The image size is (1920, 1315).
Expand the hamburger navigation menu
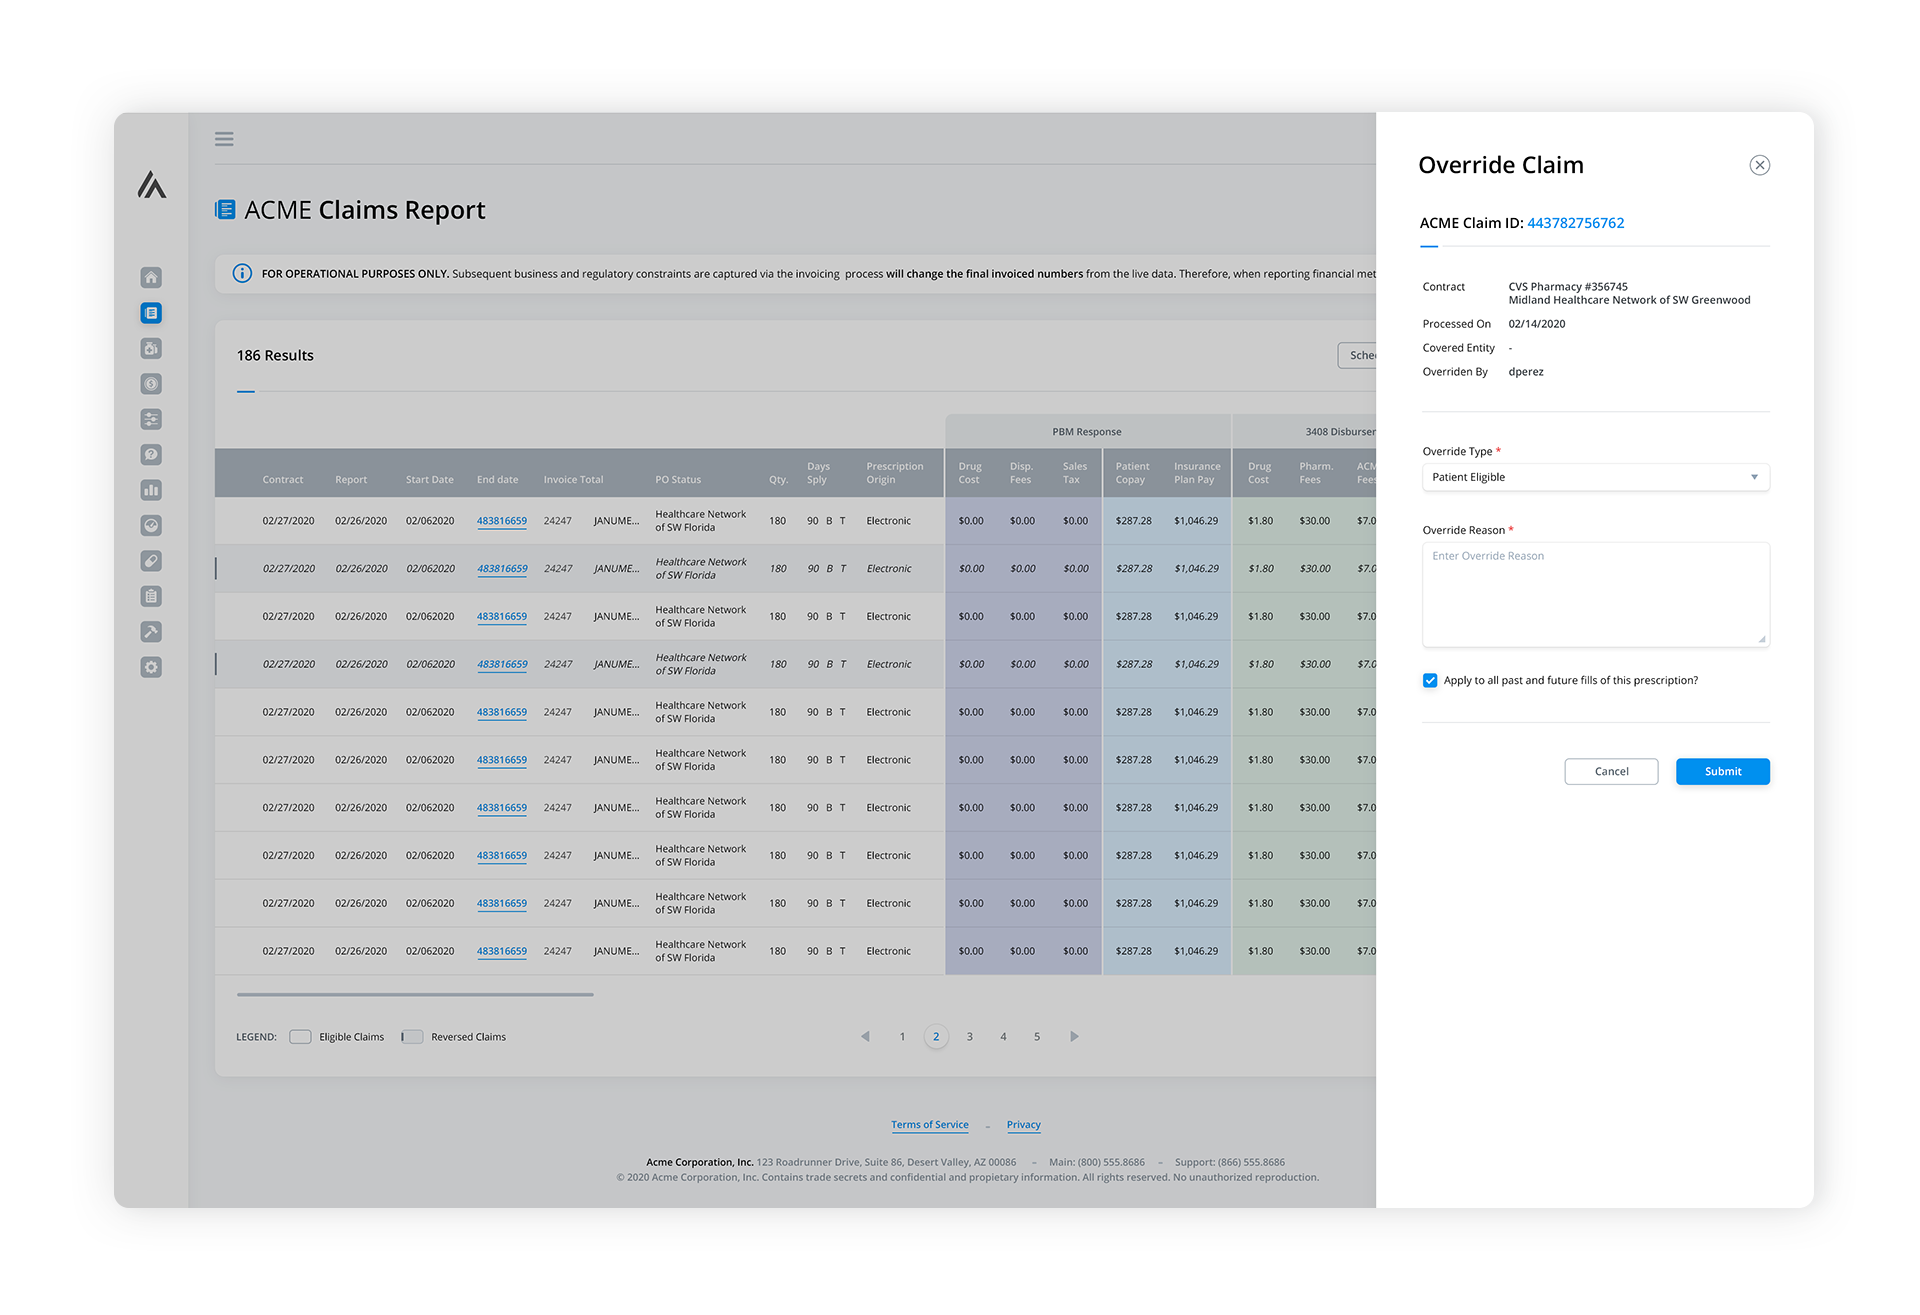click(x=224, y=138)
